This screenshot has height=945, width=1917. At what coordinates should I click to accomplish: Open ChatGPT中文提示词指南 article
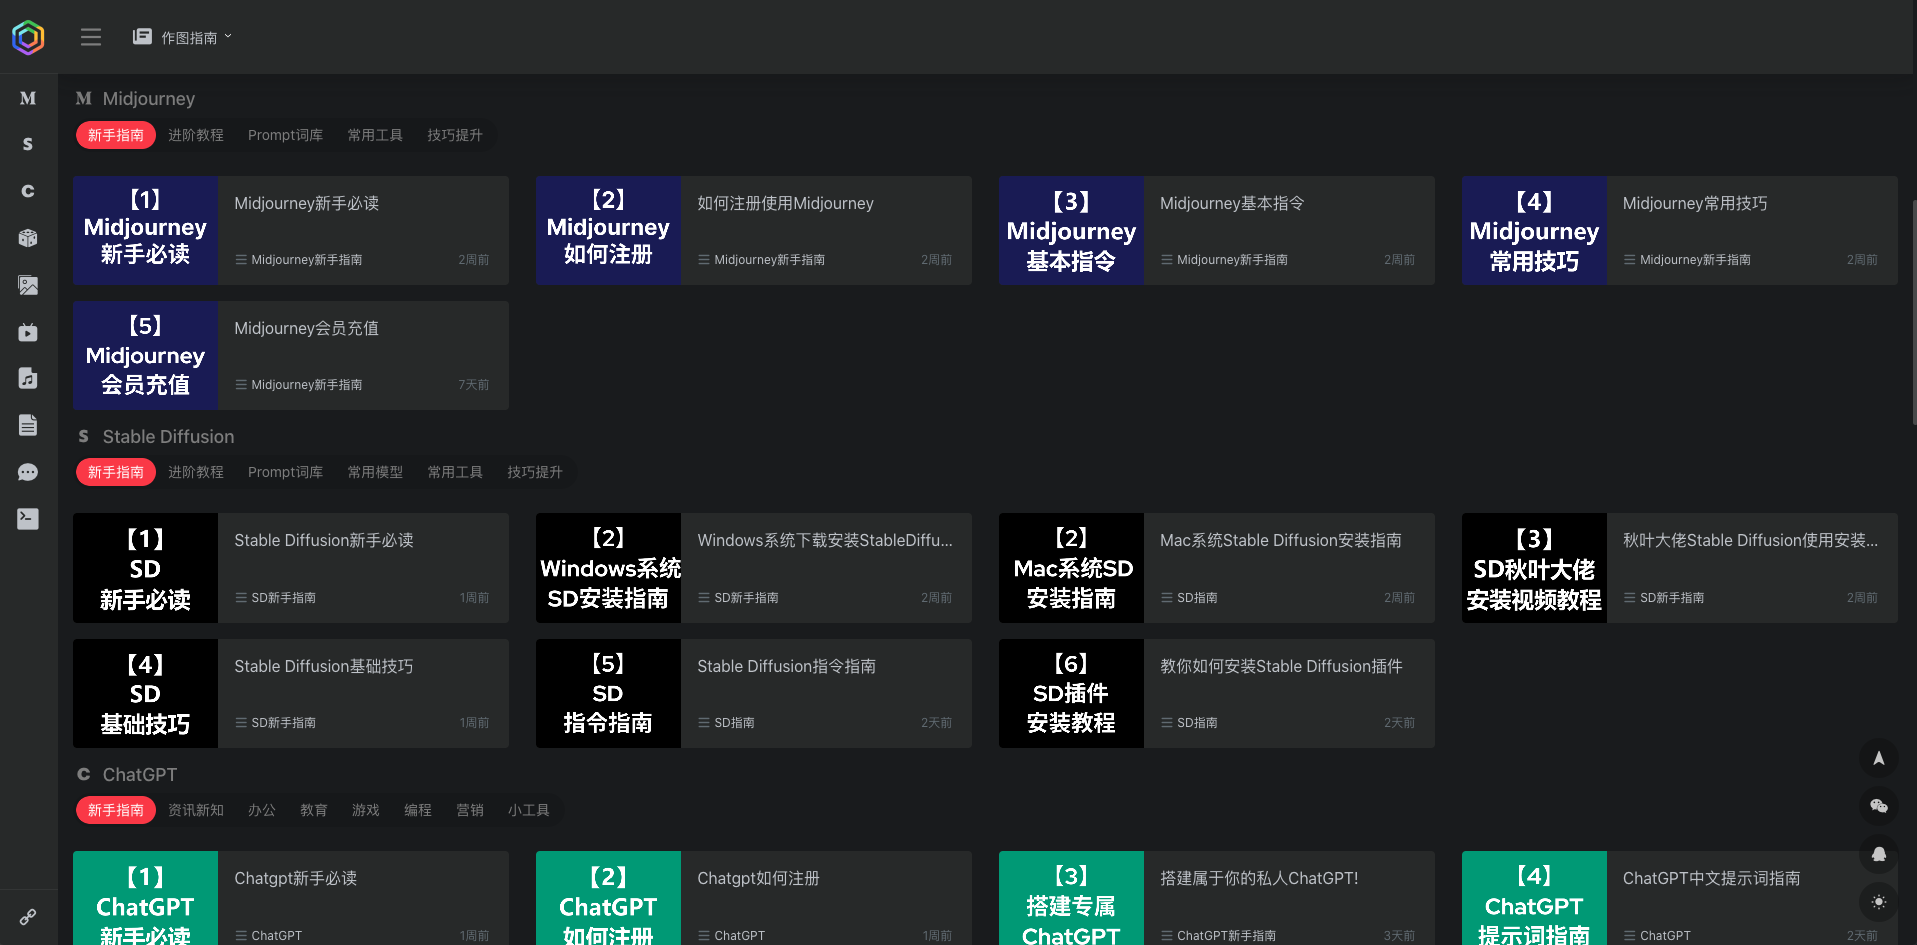(x=1711, y=878)
